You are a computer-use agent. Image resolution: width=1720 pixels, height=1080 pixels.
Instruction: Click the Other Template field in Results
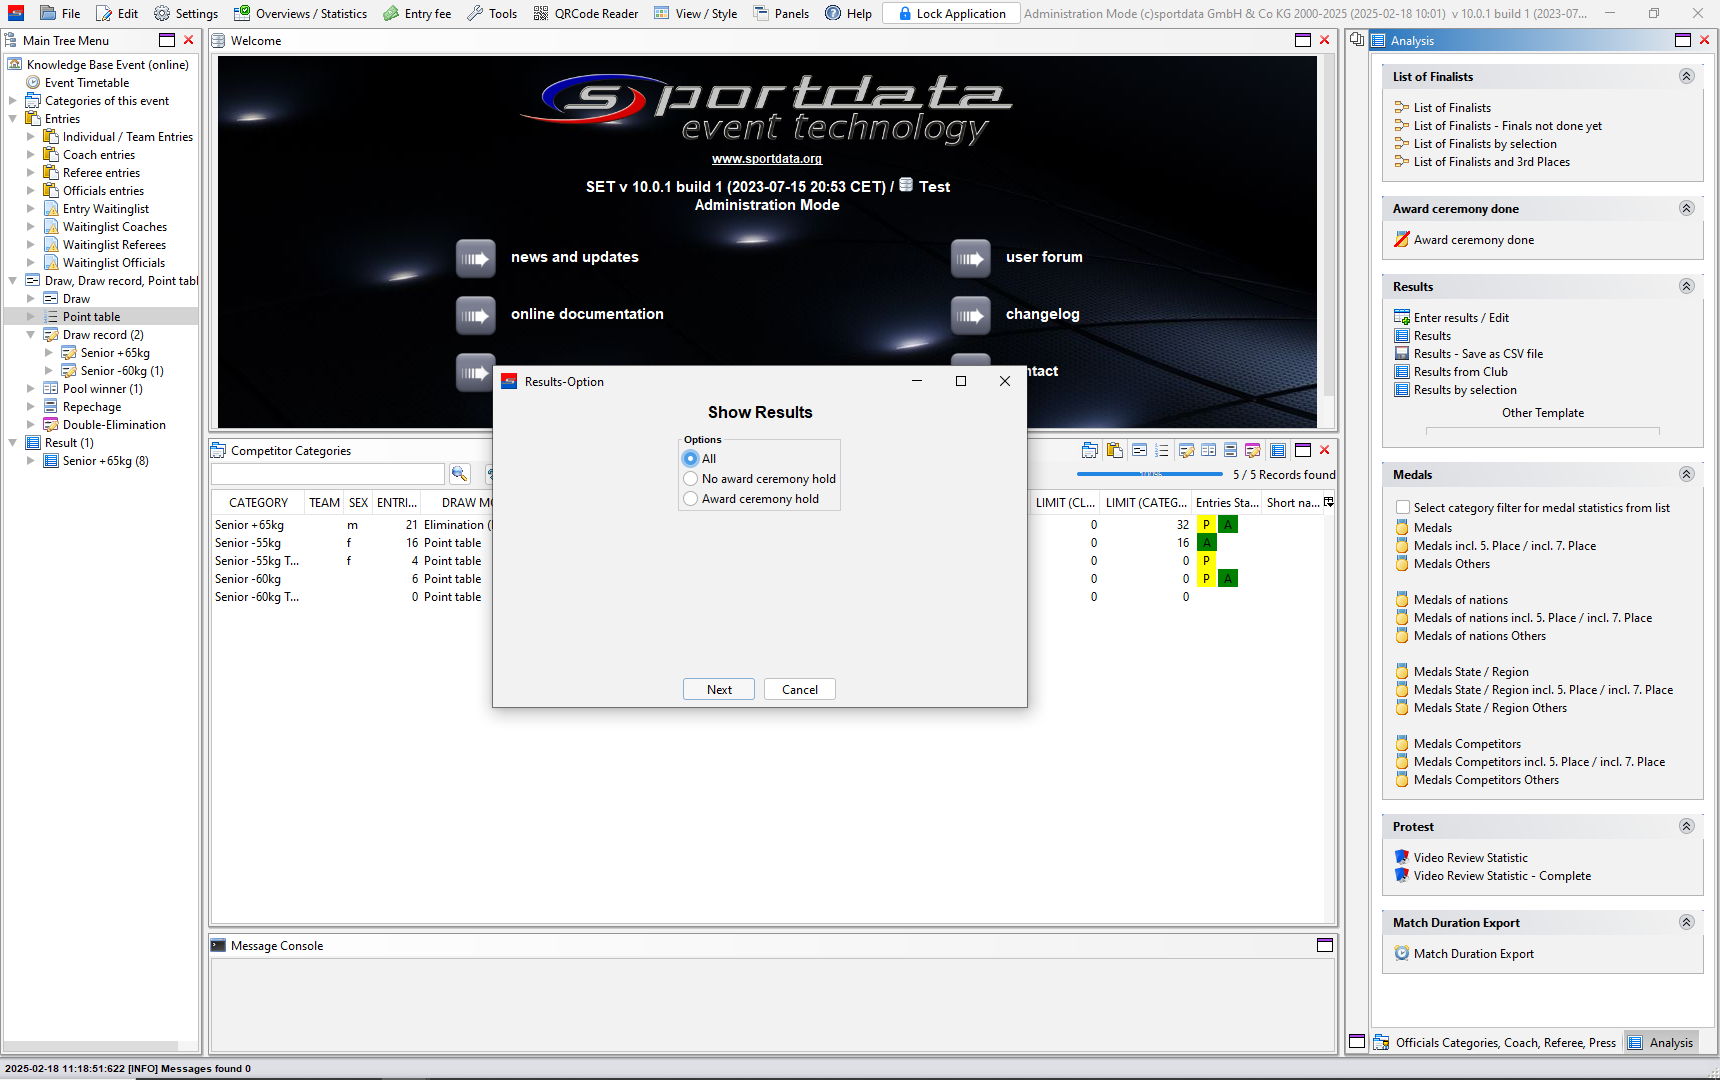1542,432
